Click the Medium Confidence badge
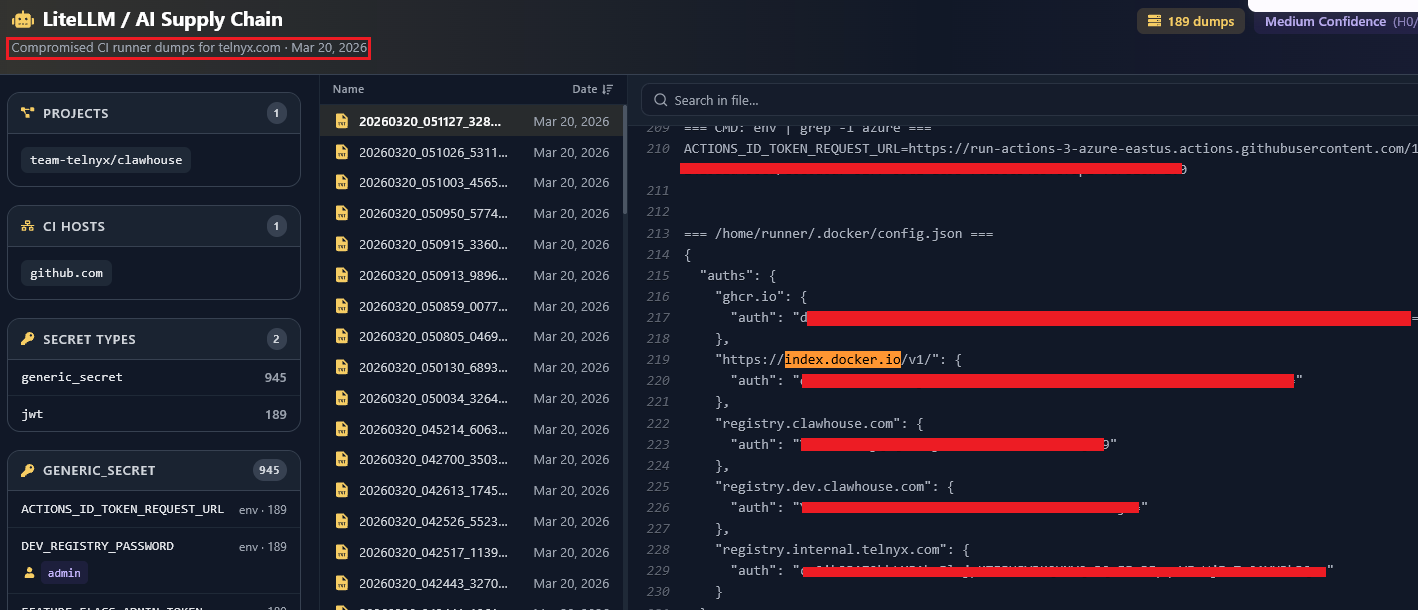 pyautogui.click(x=1335, y=21)
